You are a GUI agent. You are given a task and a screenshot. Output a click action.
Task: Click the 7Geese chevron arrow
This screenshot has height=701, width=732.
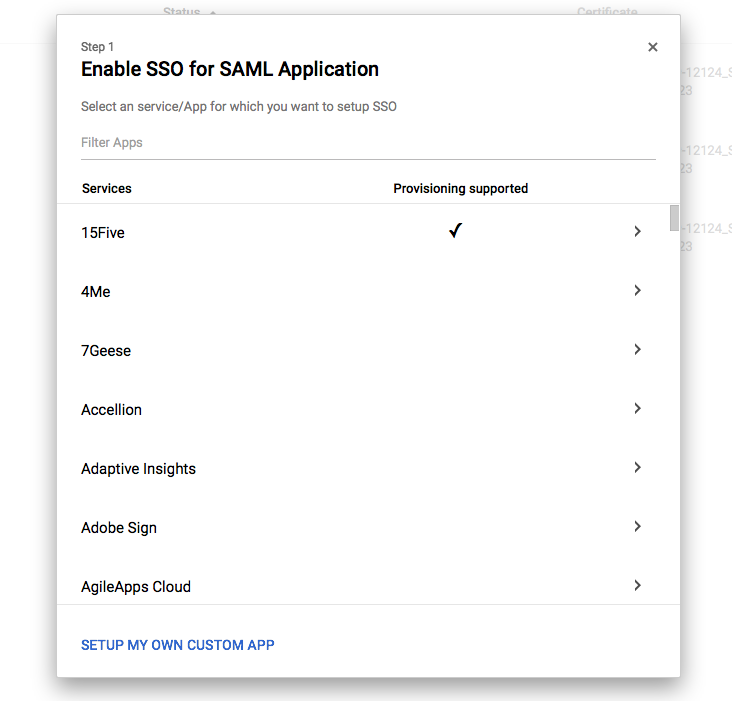[637, 350]
